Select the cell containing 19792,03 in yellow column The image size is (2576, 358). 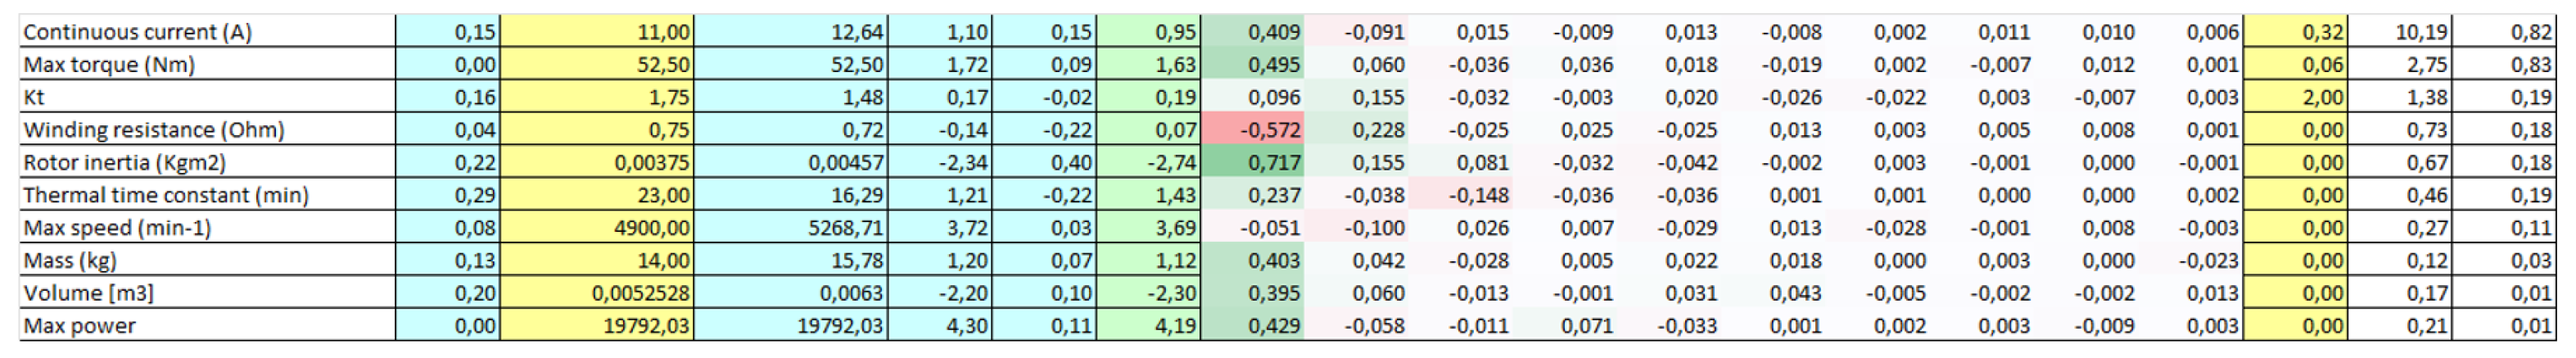point(596,325)
